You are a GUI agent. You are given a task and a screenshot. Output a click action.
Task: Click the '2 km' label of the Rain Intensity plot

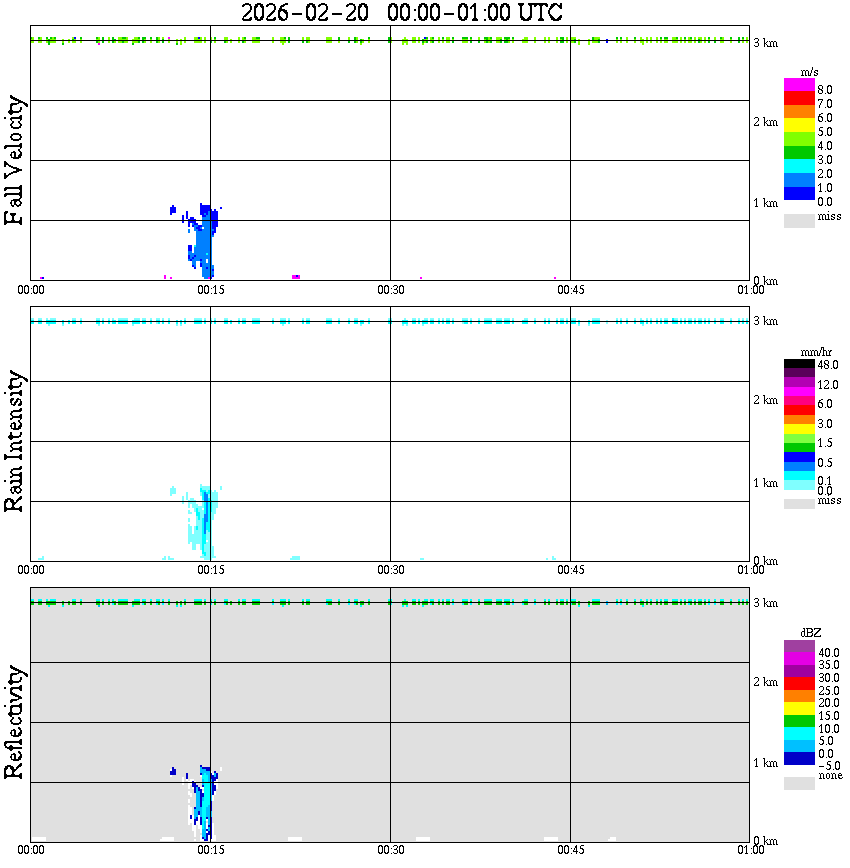pyautogui.click(x=766, y=400)
